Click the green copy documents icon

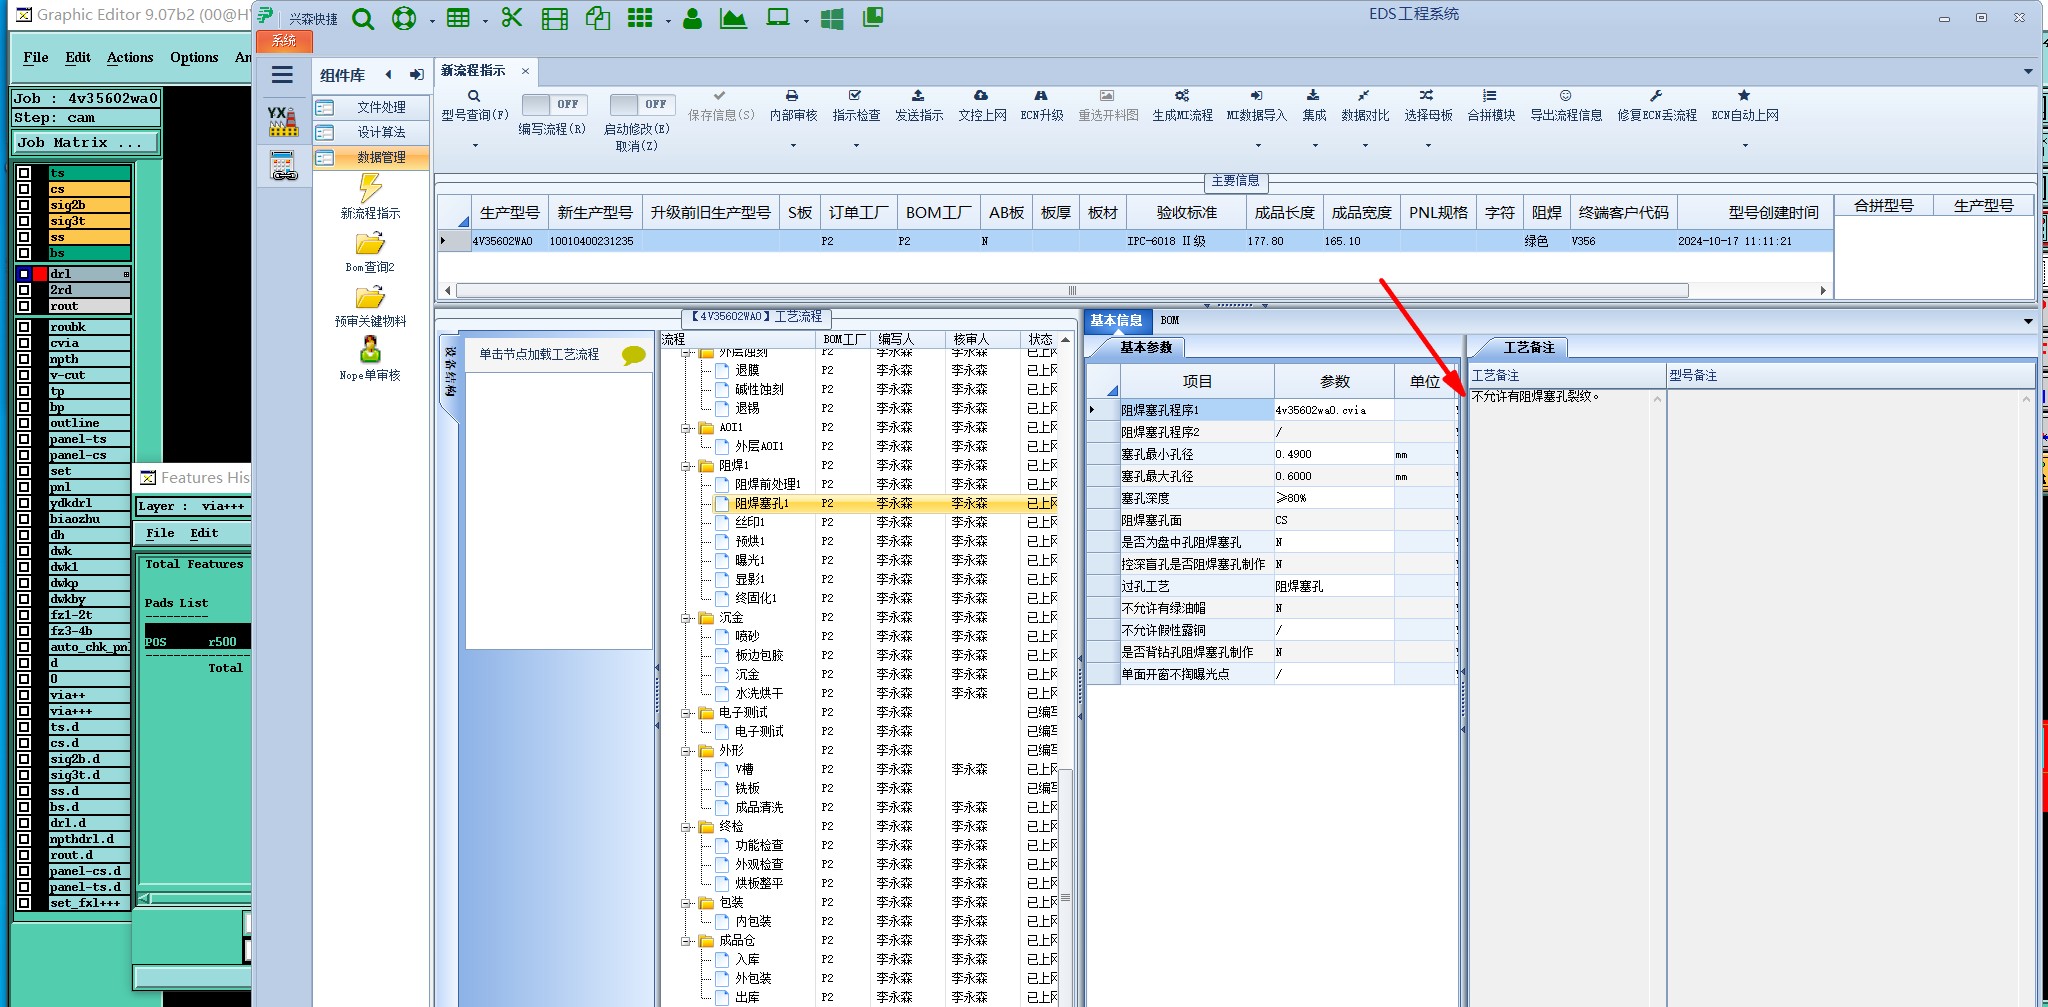click(598, 18)
